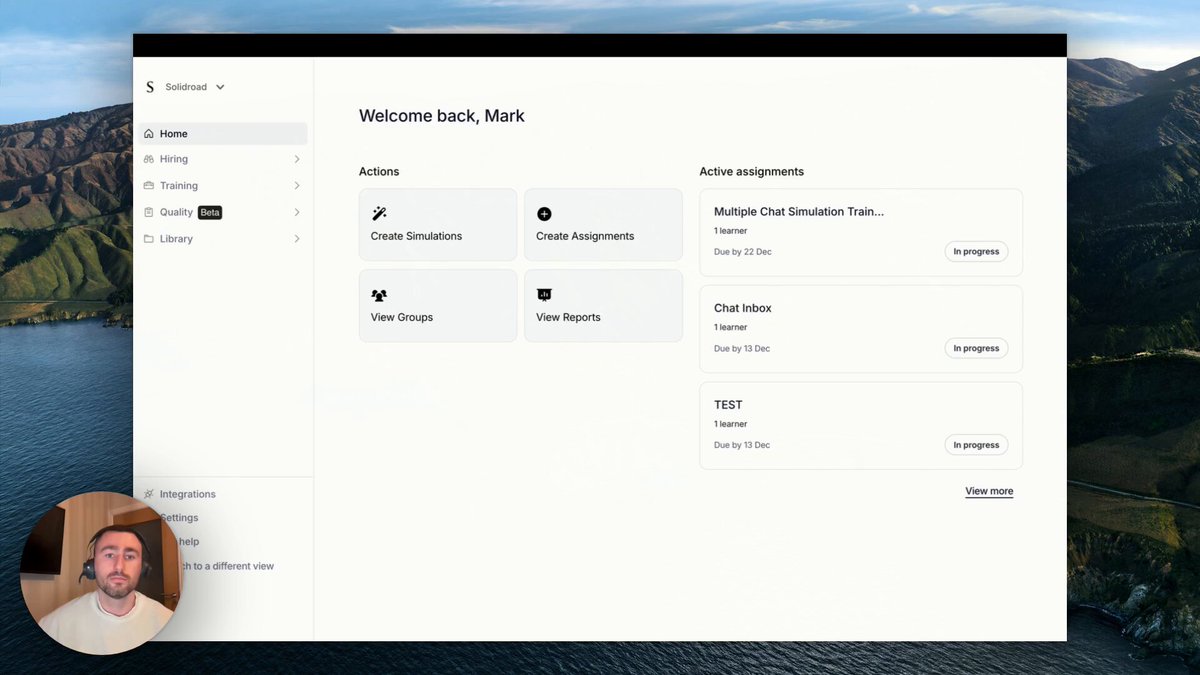Click the Training briefcase icon

[149, 186]
